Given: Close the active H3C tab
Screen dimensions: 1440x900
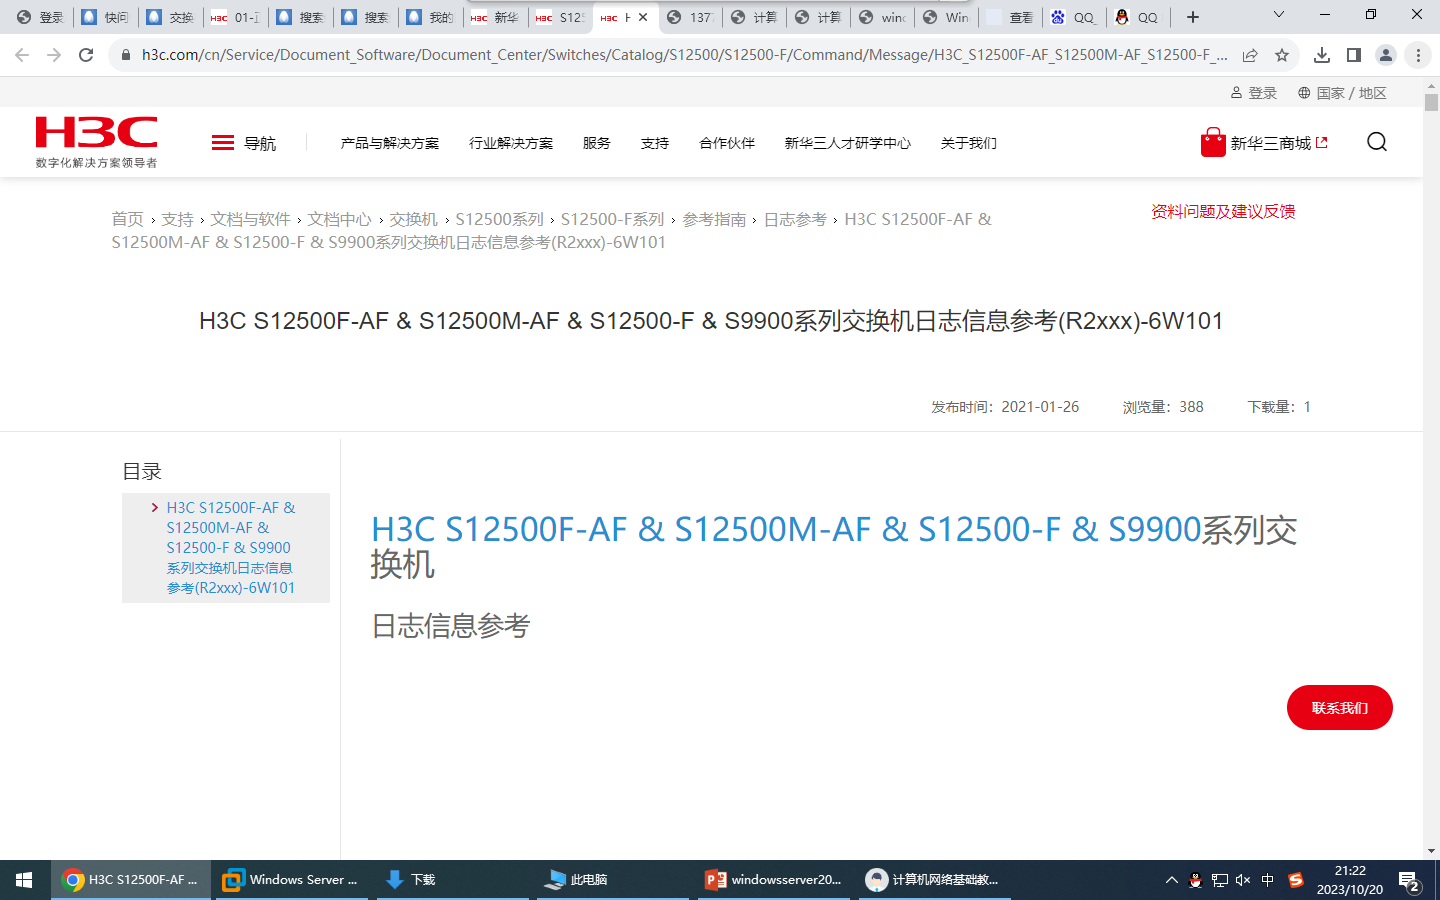Looking at the screenshot, I should tap(643, 17).
